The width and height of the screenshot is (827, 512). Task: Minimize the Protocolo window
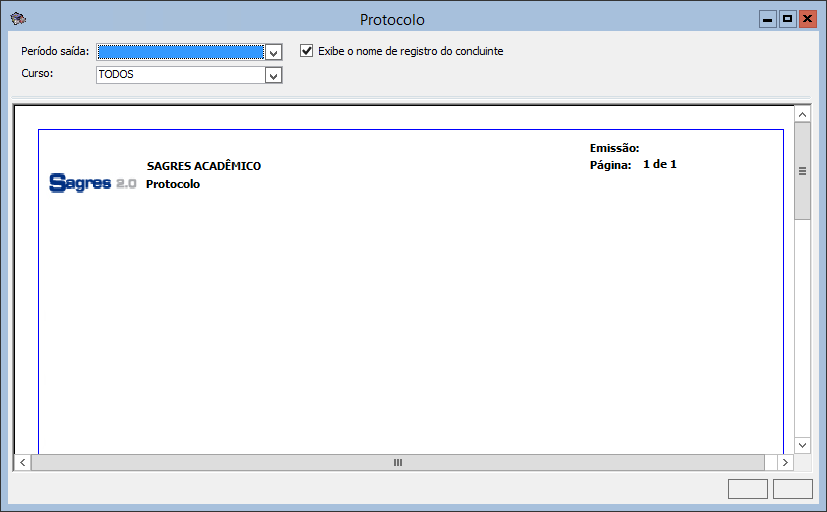(x=768, y=19)
